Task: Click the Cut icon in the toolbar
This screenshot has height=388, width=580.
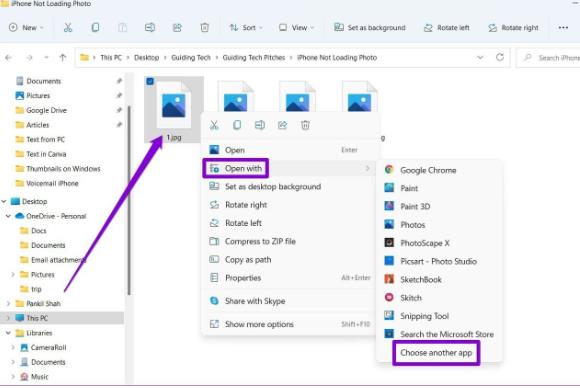Action: [68, 28]
